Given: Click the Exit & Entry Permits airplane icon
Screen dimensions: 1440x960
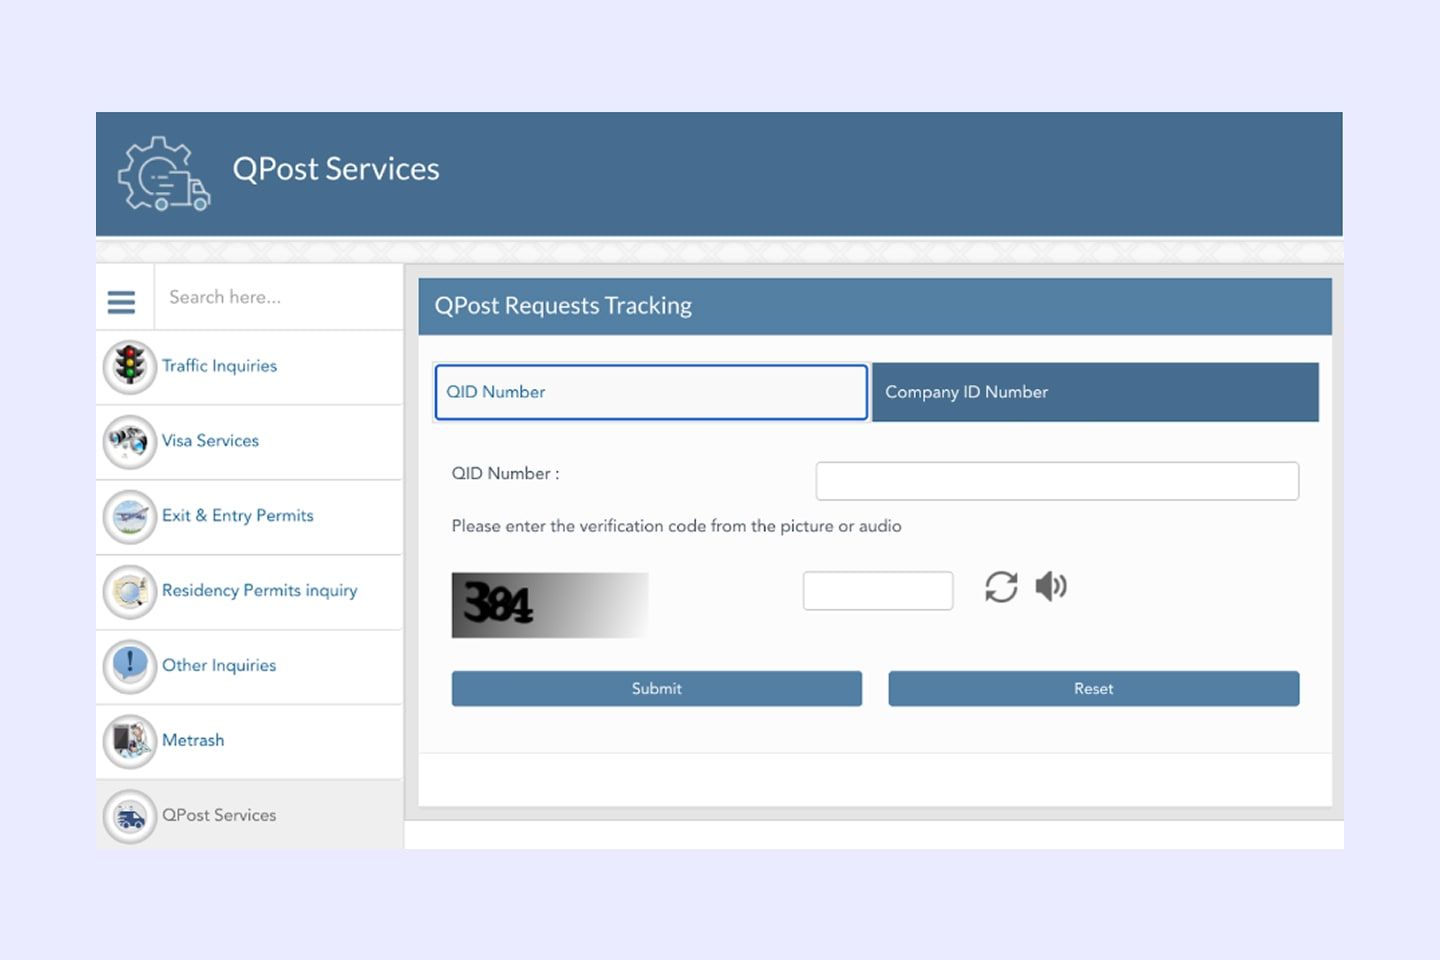Looking at the screenshot, I should [x=130, y=516].
